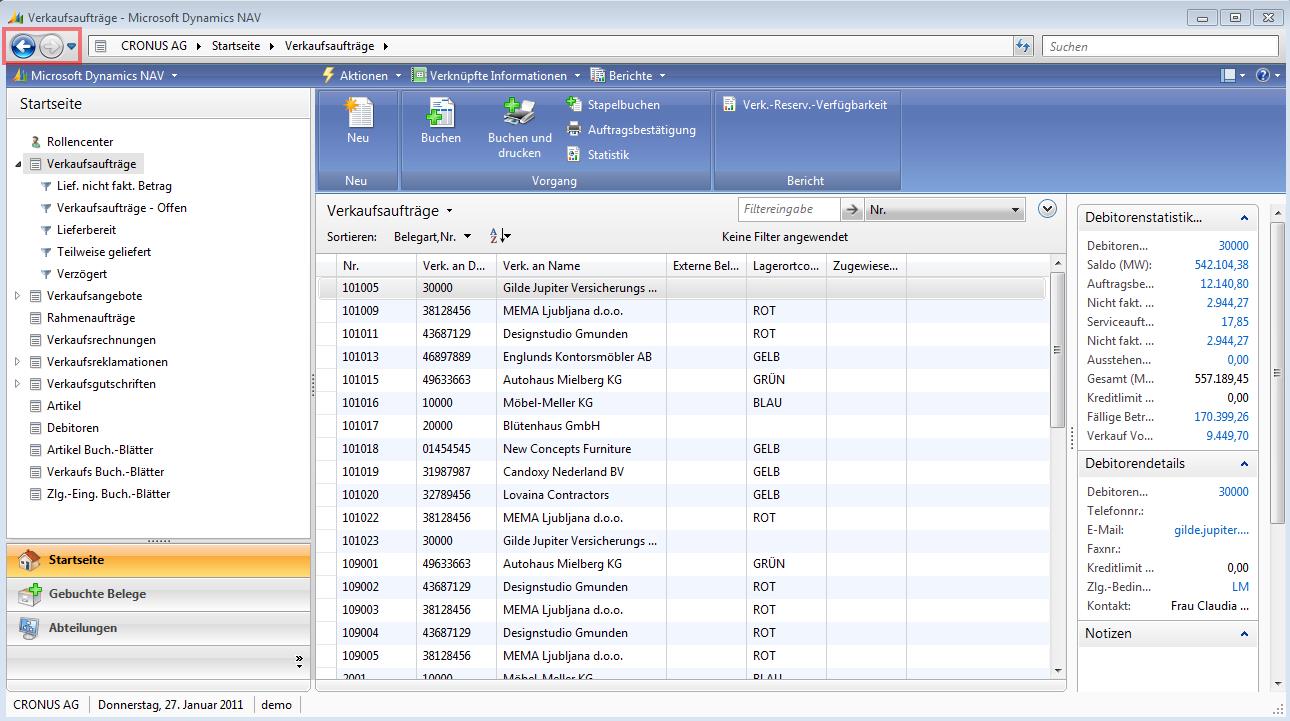This screenshot has height=721, width=1290.
Task: Open the Teilweise geliefert filter view
Action: (x=104, y=252)
